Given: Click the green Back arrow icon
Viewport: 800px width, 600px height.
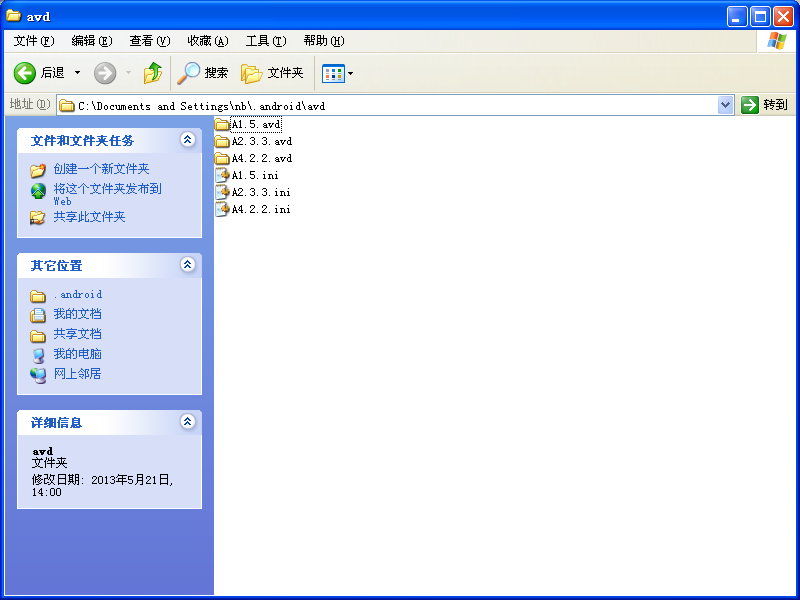Looking at the screenshot, I should 24,73.
